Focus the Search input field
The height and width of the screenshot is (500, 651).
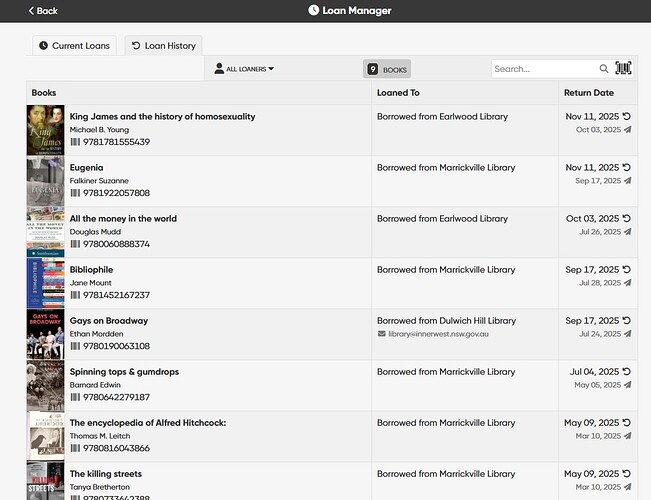pos(544,69)
